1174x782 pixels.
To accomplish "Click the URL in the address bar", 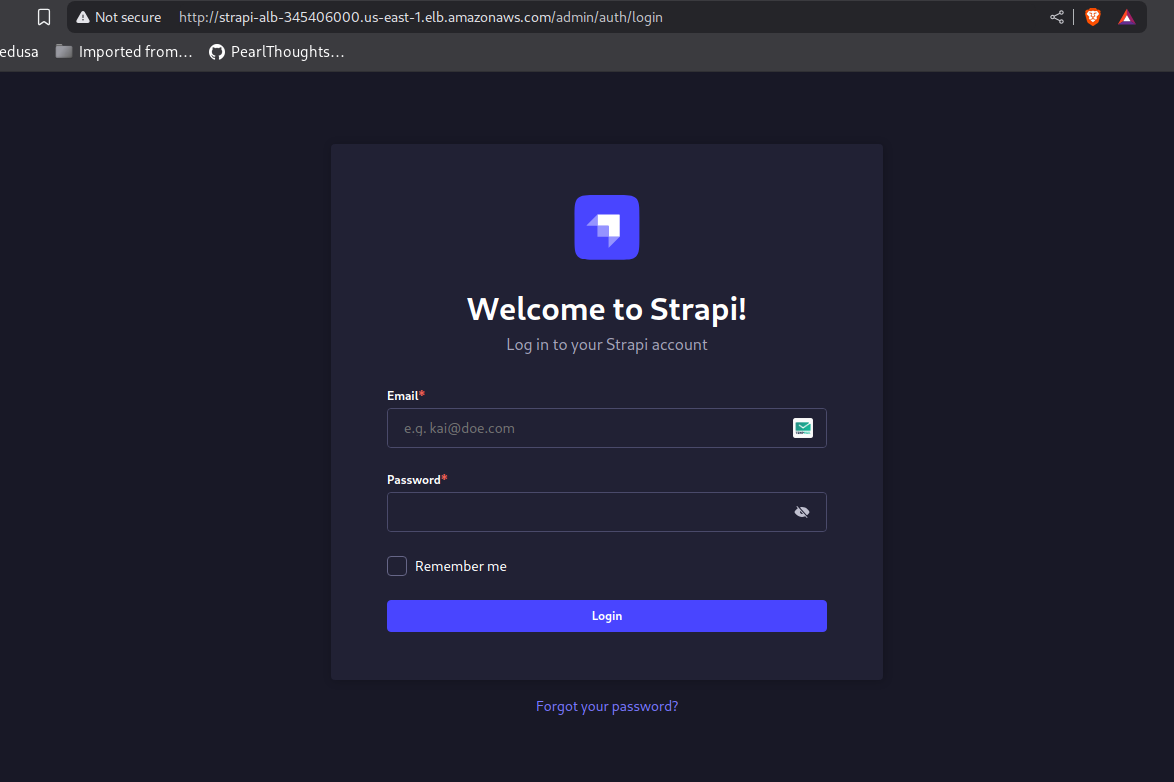I will 421,17.
